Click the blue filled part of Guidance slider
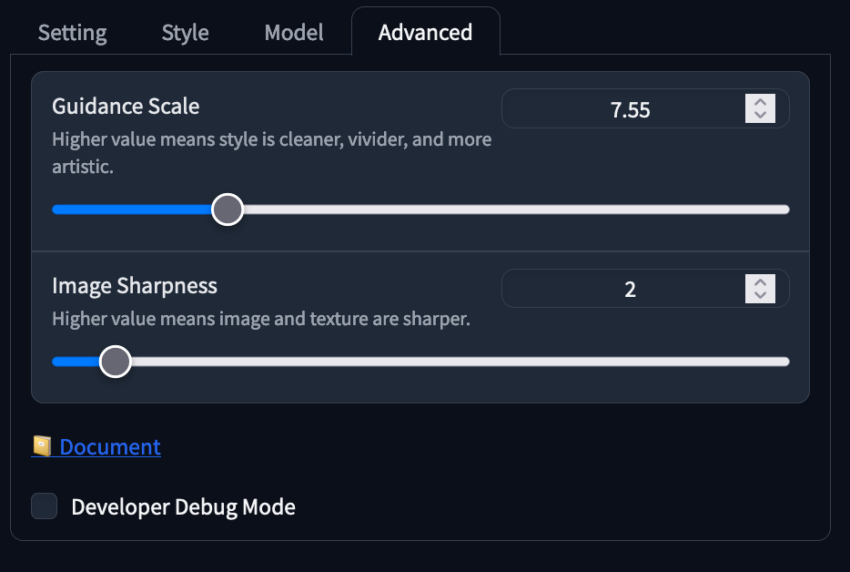This screenshot has height=572, width=850. click(x=132, y=209)
